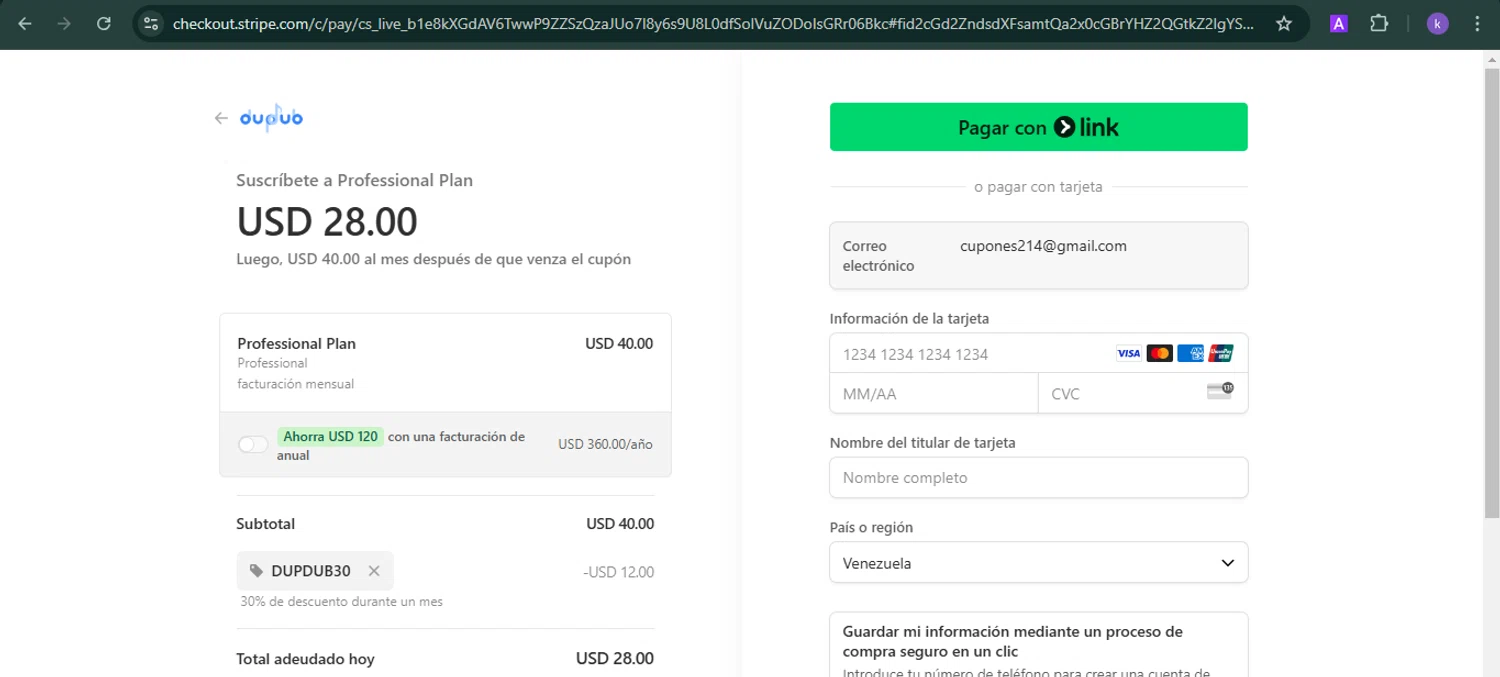
Task: Click the browser back arrow
Action: tap(25, 23)
